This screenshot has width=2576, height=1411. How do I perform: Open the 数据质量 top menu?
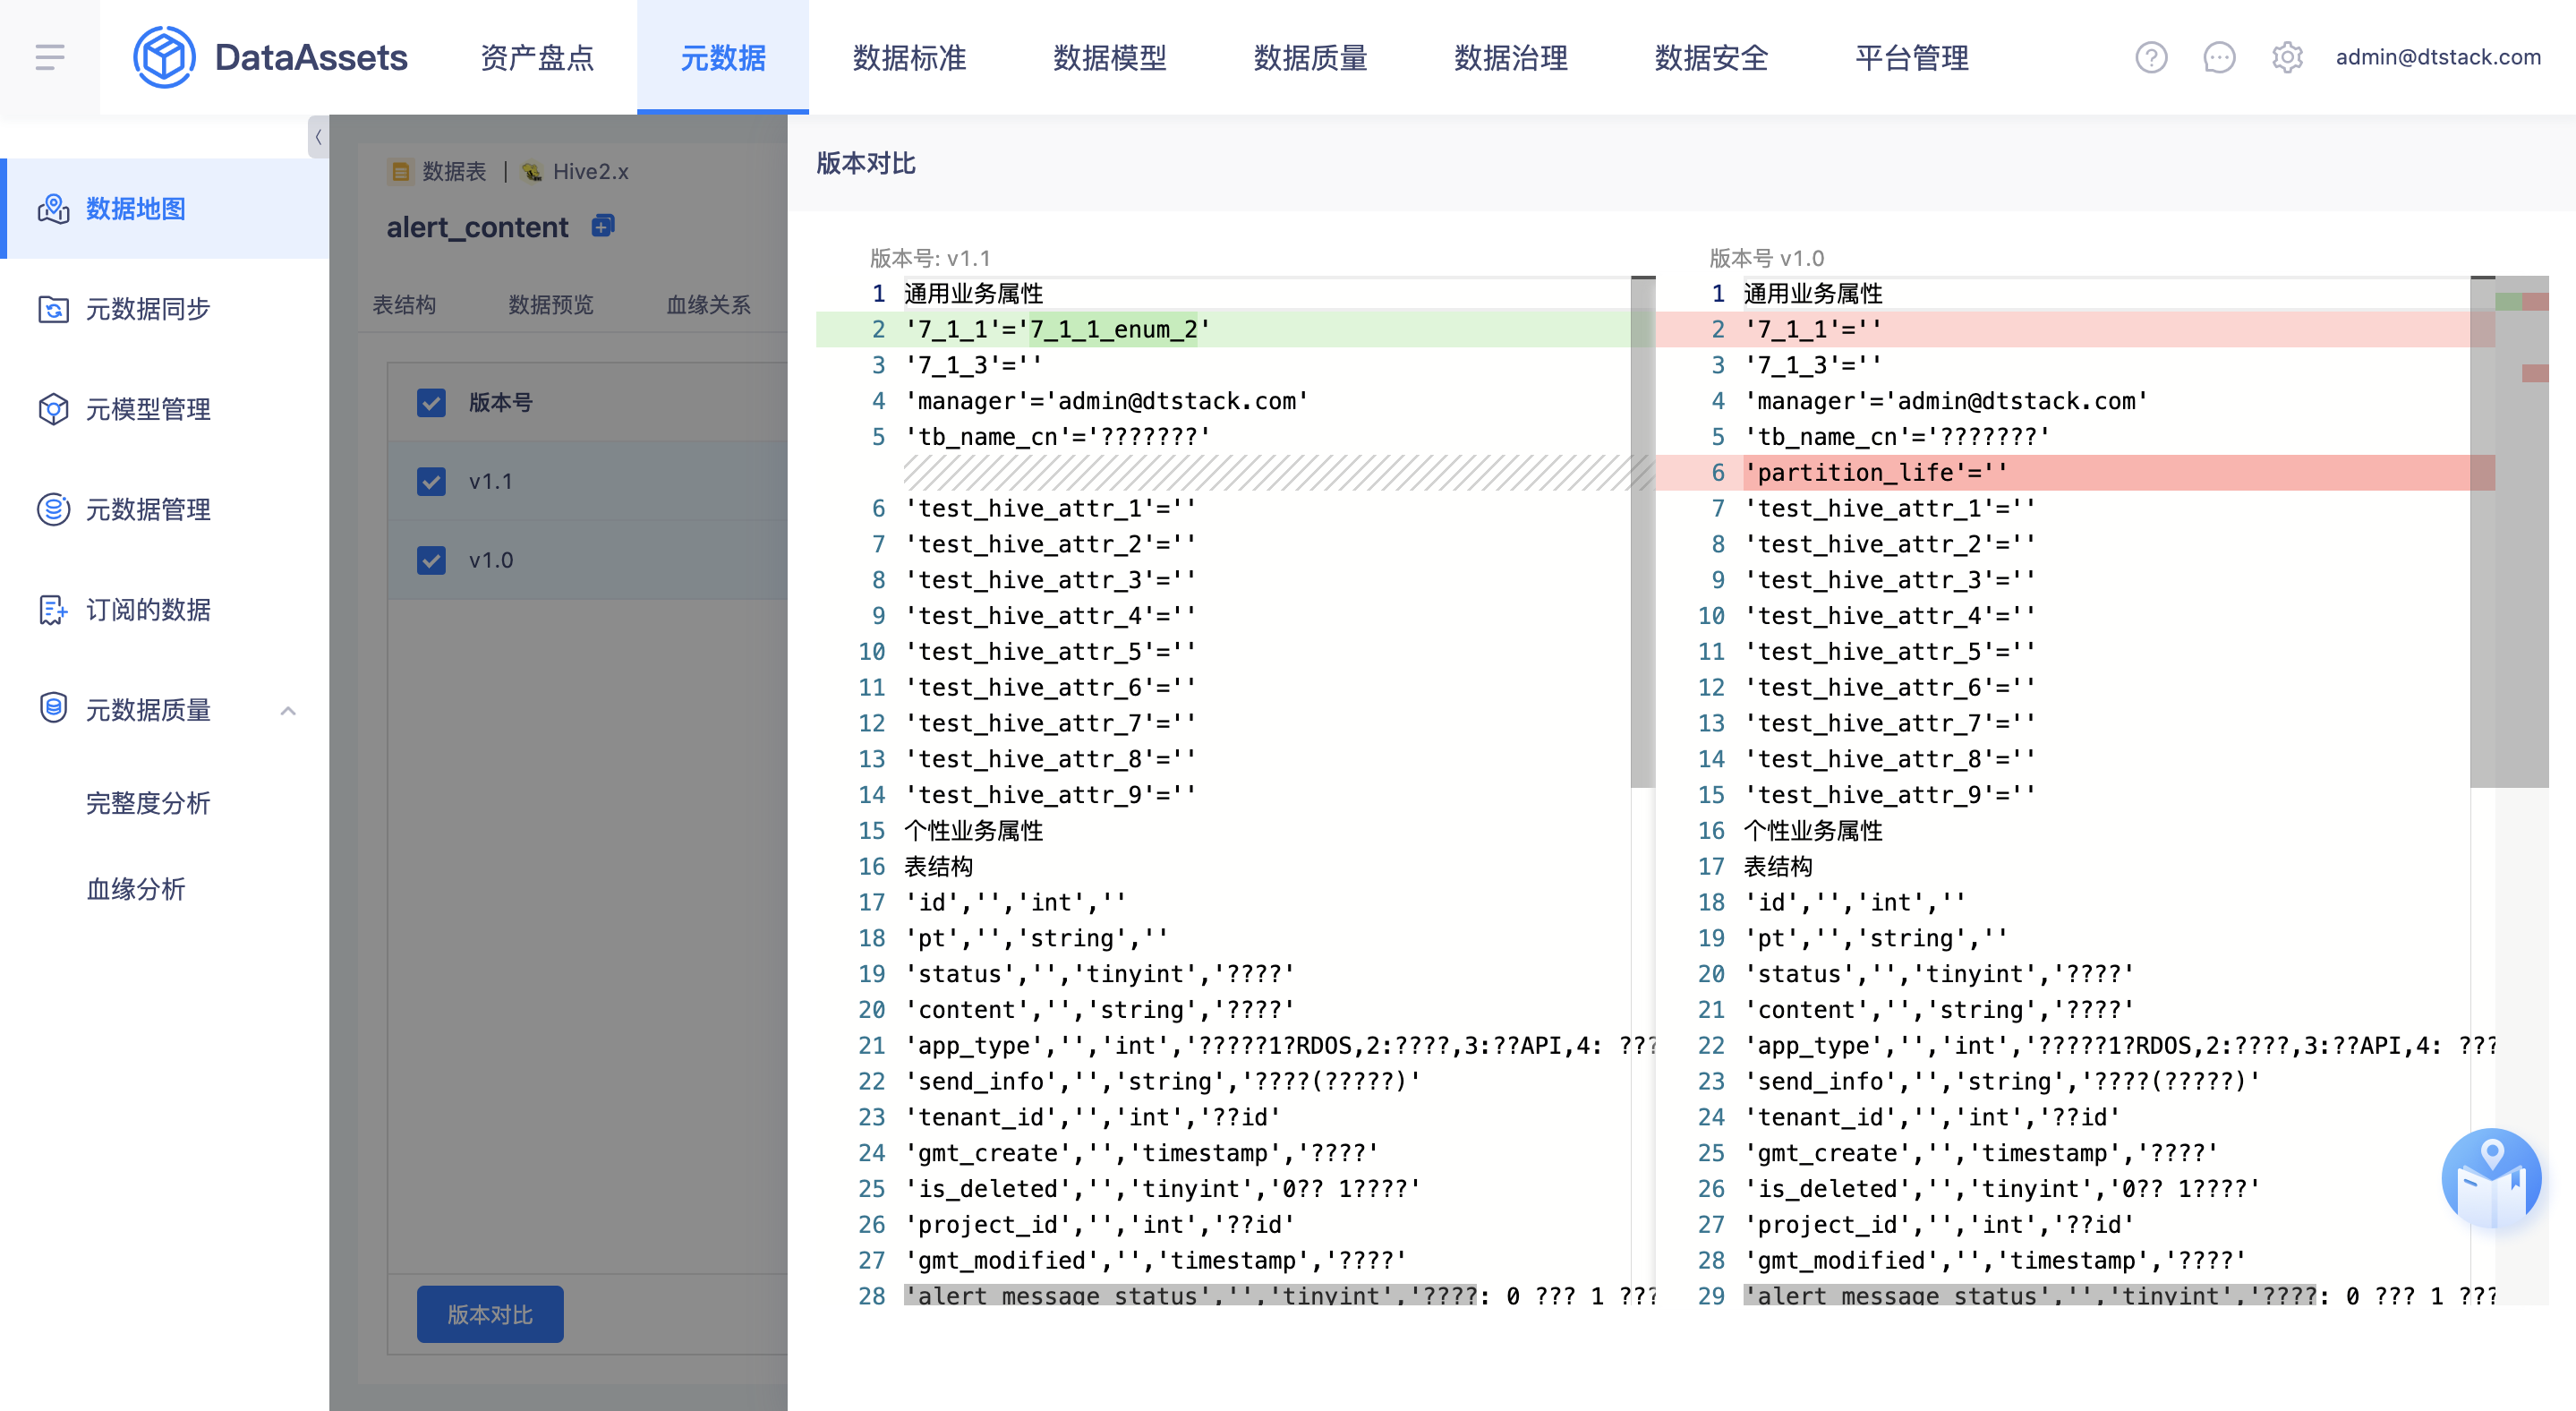[1310, 57]
